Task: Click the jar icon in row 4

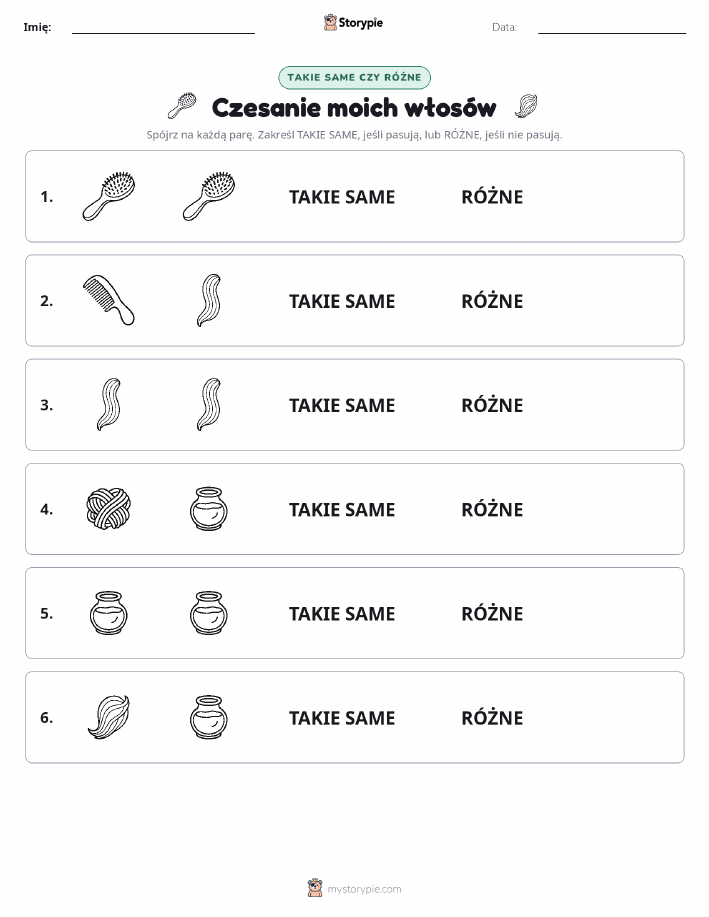Action: 209,509
